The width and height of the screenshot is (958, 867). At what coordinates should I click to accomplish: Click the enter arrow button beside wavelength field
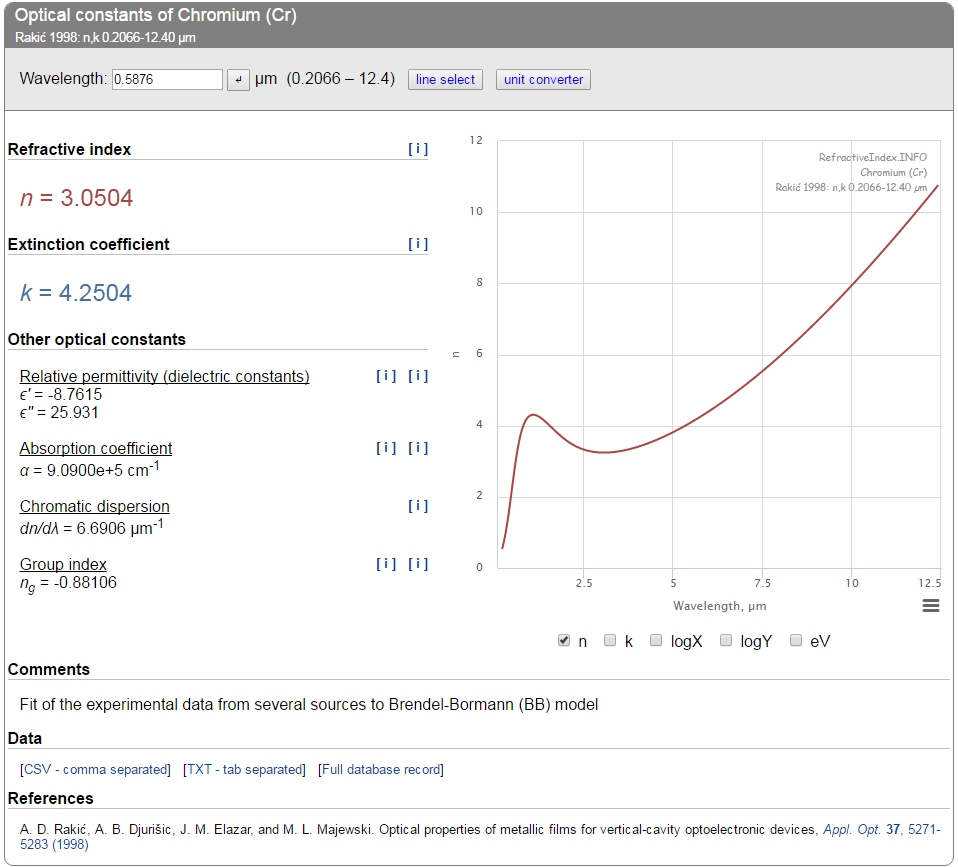click(238, 80)
